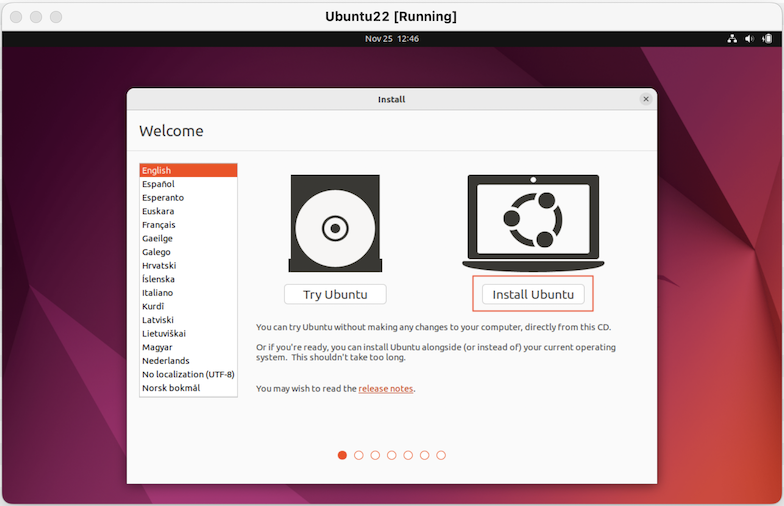
Task: Click the Try Ubuntu button
Action: [x=335, y=294]
